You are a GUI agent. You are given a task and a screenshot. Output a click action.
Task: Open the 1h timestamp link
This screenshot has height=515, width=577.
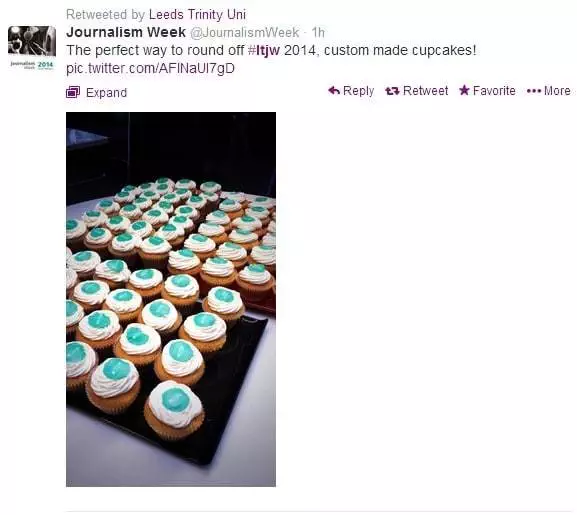tap(318, 32)
